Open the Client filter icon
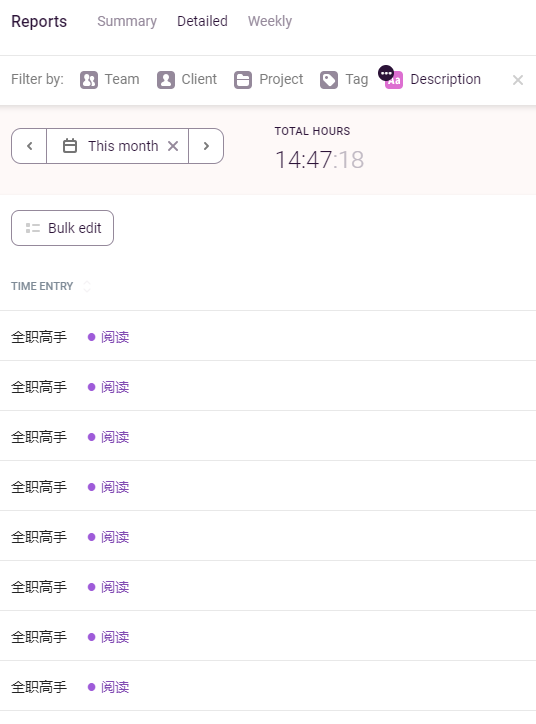 [166, 80]
